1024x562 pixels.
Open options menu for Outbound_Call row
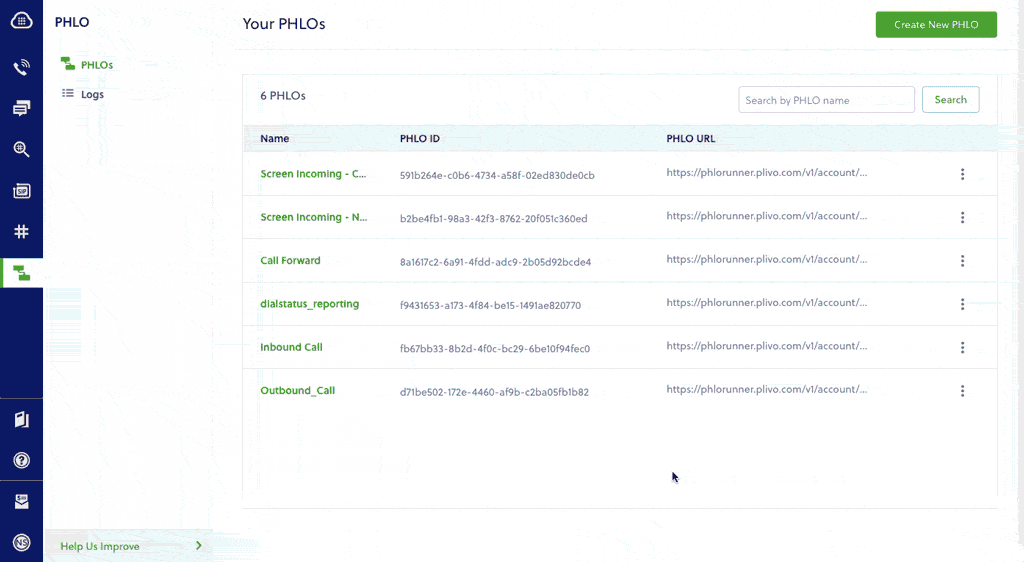point(962,391)
